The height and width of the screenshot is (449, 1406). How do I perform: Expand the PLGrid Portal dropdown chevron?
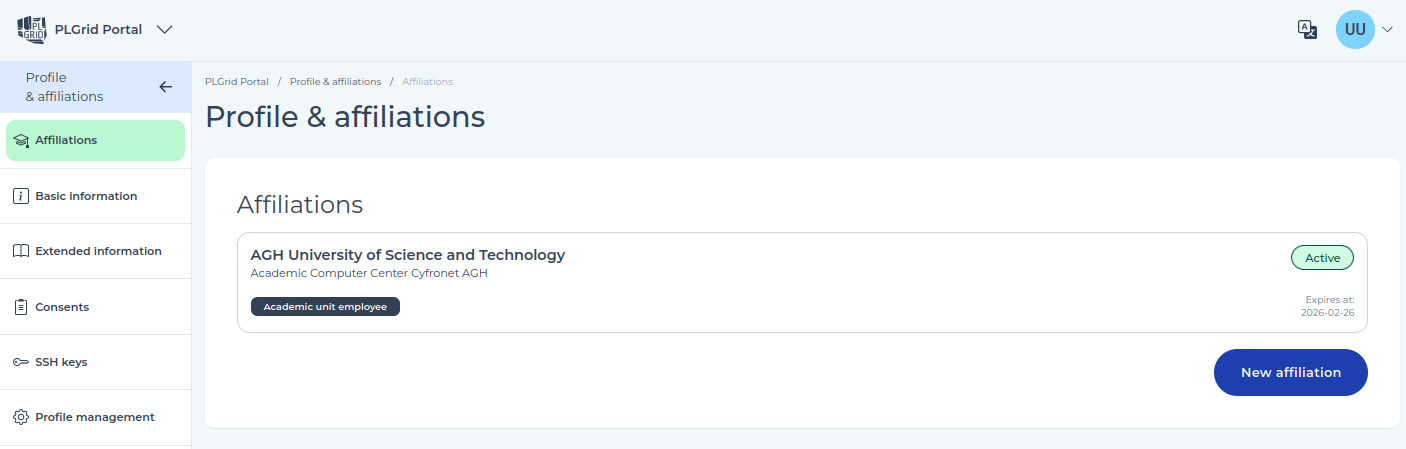click(165, 30)
